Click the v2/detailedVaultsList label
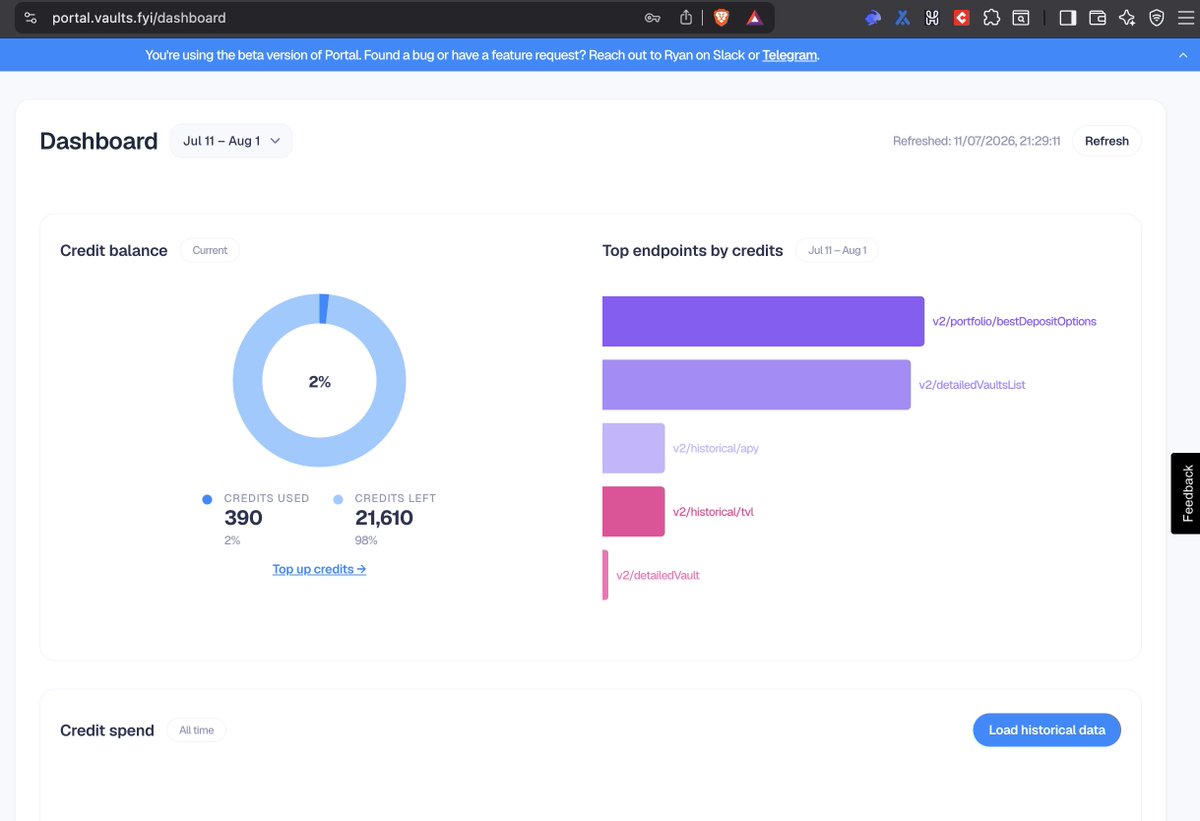The height and width of the screenshot is (821, 1200). tap(972, 385)
